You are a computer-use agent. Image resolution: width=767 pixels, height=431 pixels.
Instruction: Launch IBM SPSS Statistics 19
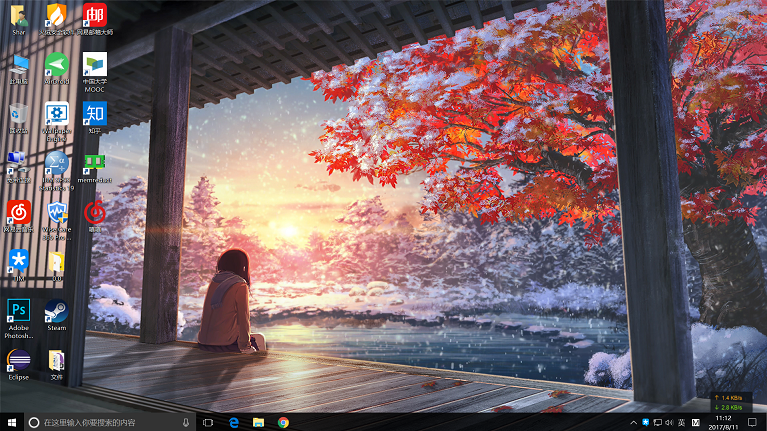coord(56,171)
